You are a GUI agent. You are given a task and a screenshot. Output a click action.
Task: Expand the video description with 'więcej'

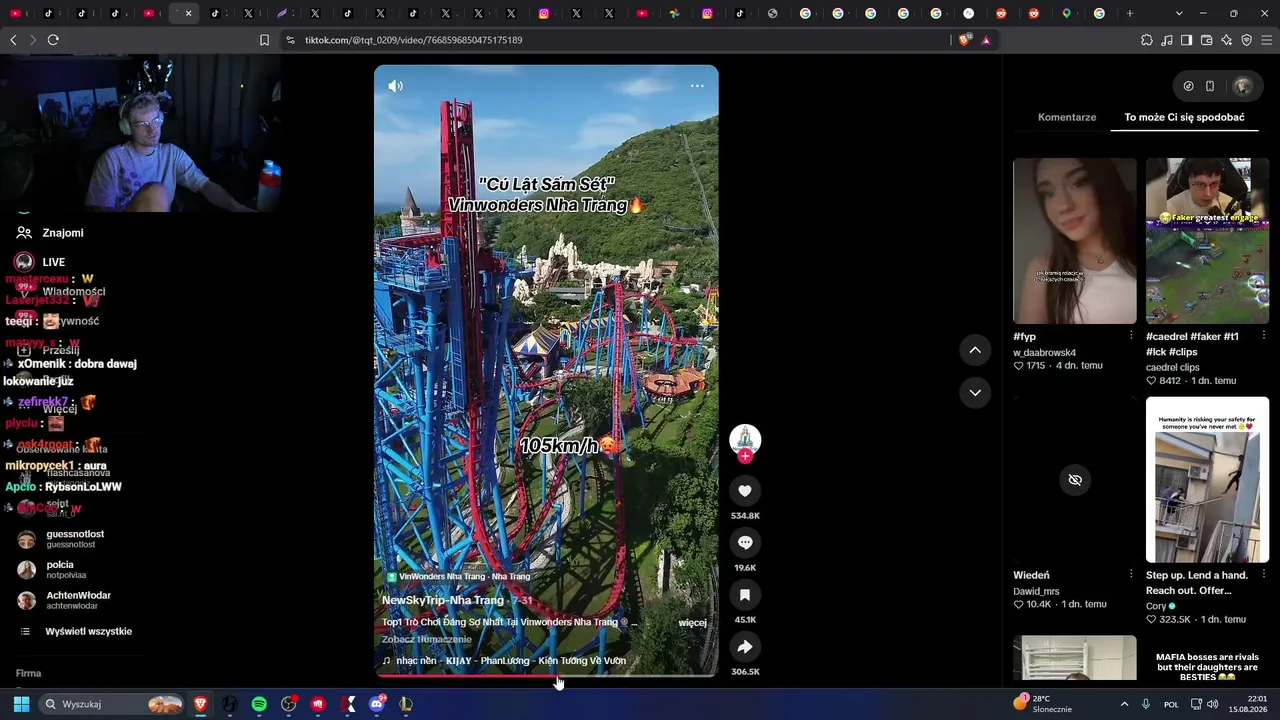click(x=692, y=622)
